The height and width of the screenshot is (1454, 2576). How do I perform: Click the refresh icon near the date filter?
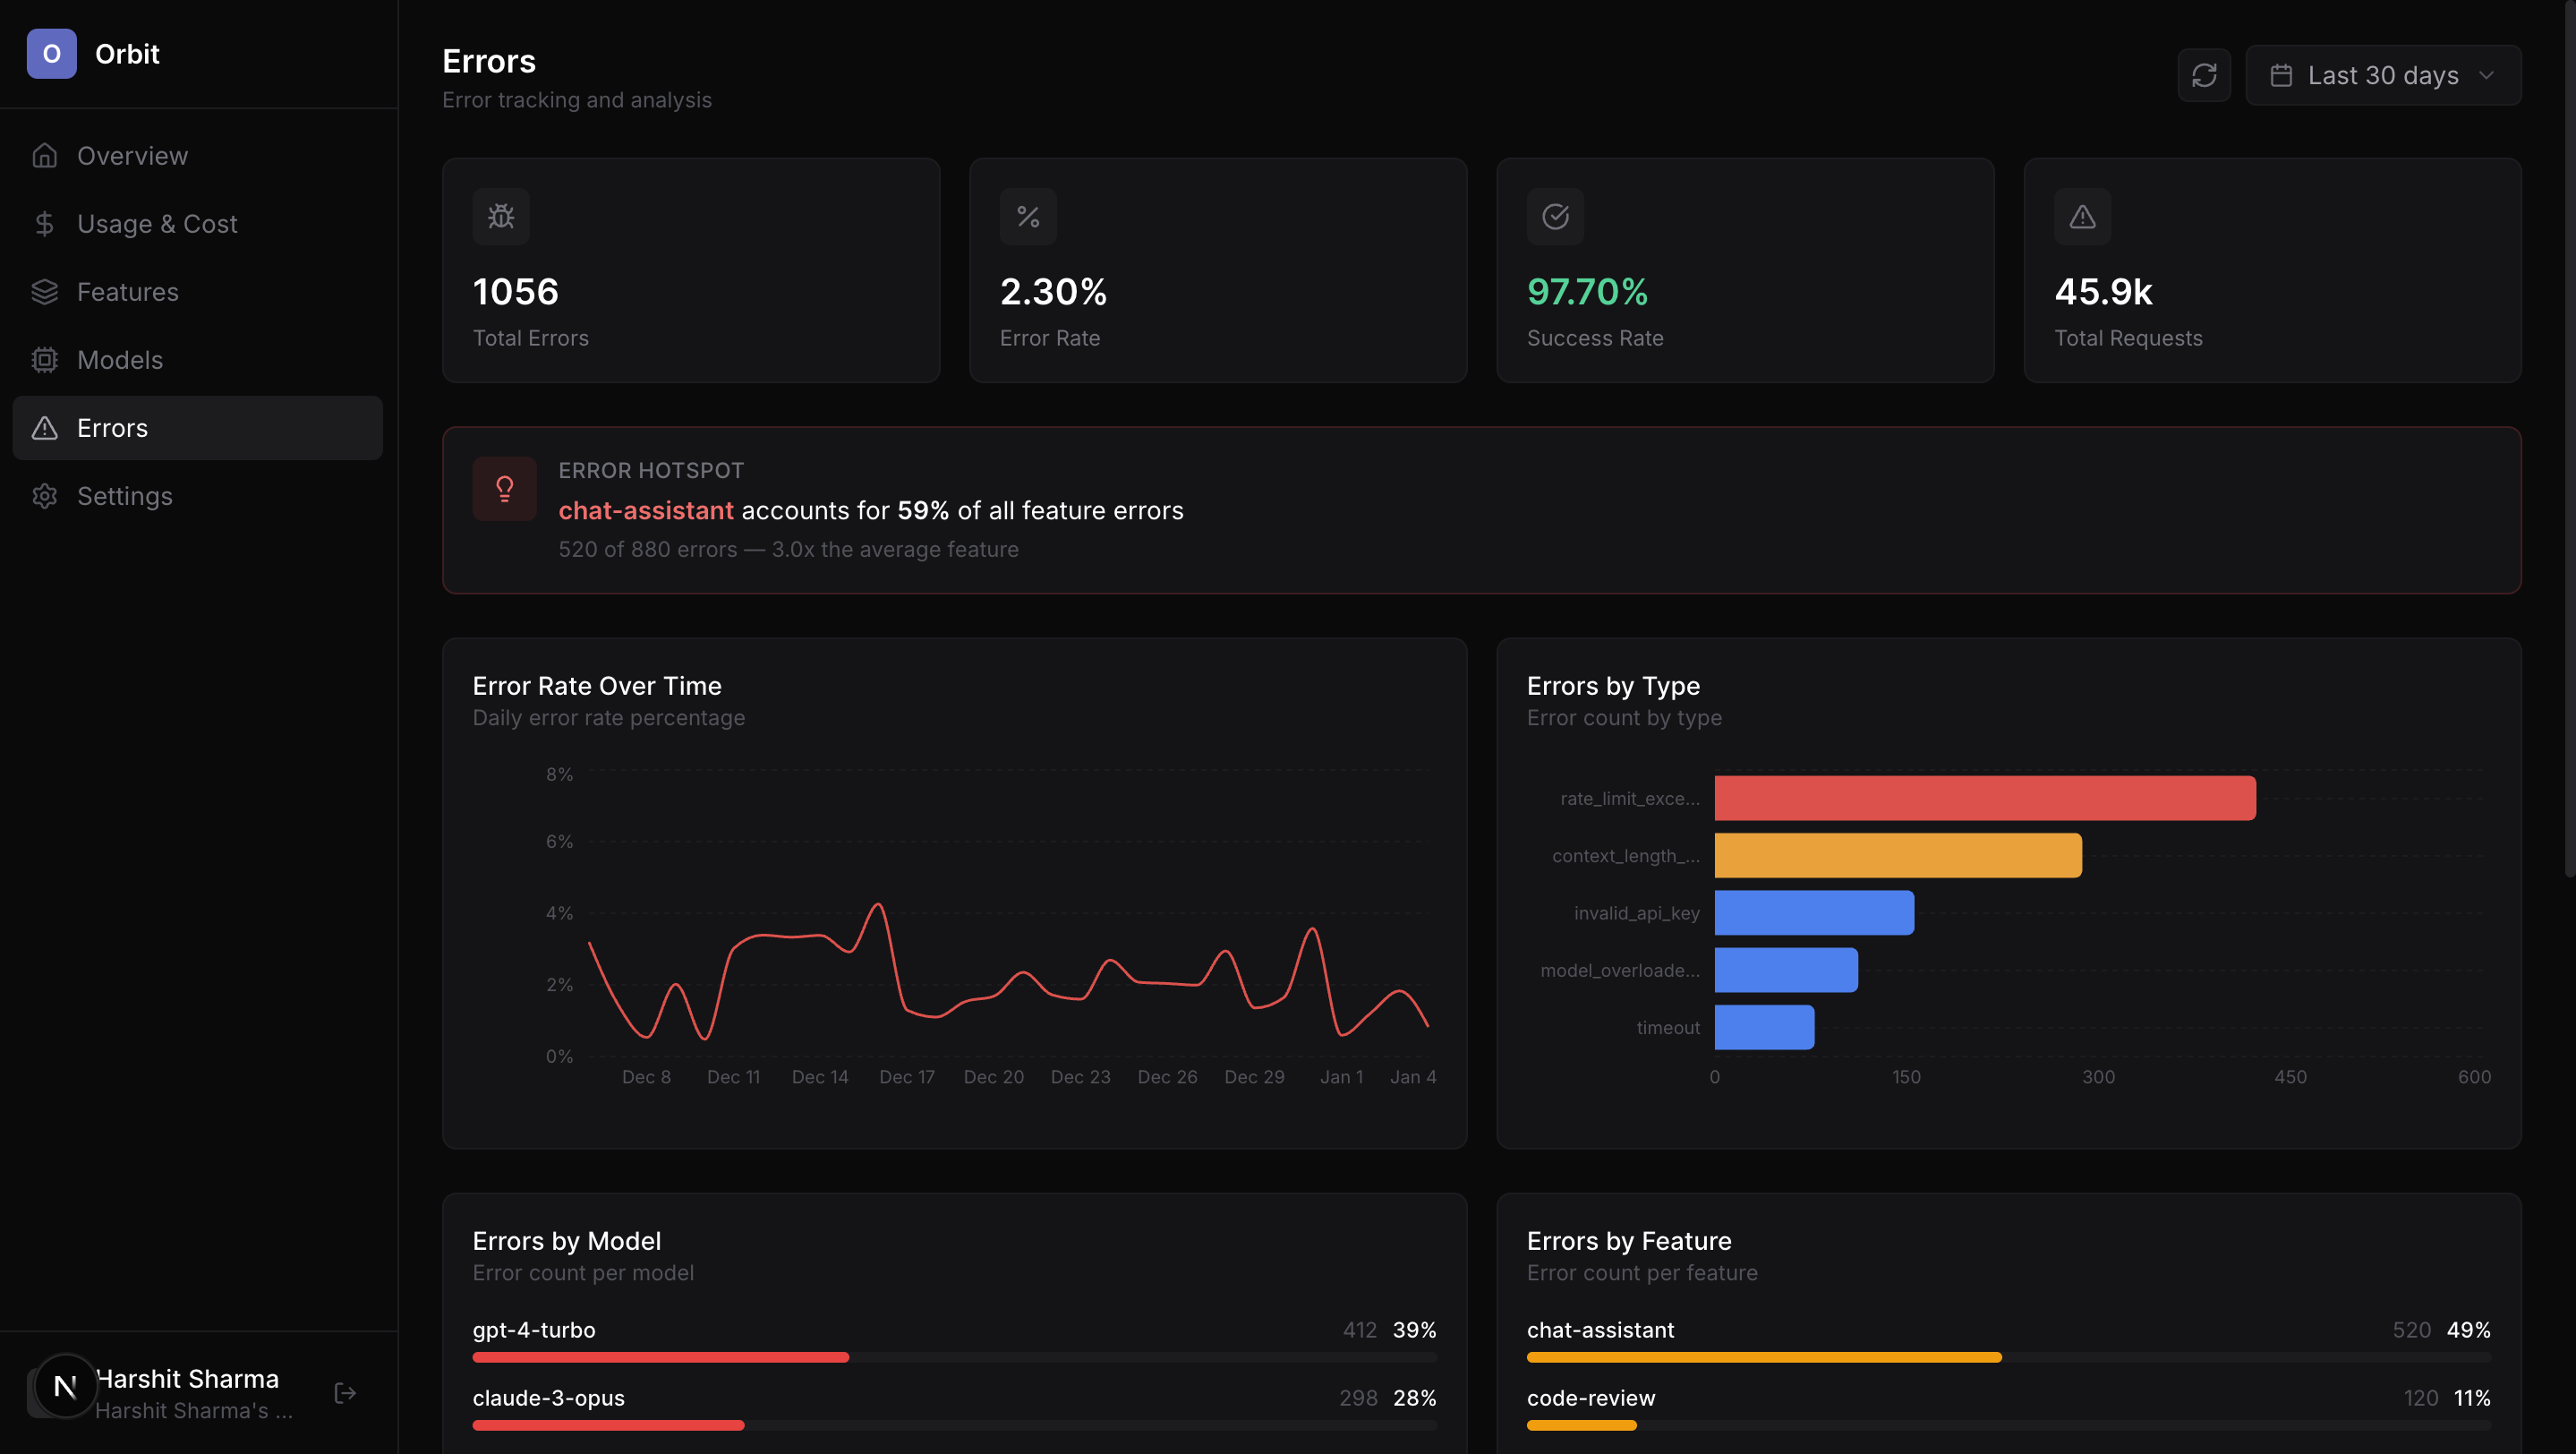pyautogui.click(x=2204, y=75)
